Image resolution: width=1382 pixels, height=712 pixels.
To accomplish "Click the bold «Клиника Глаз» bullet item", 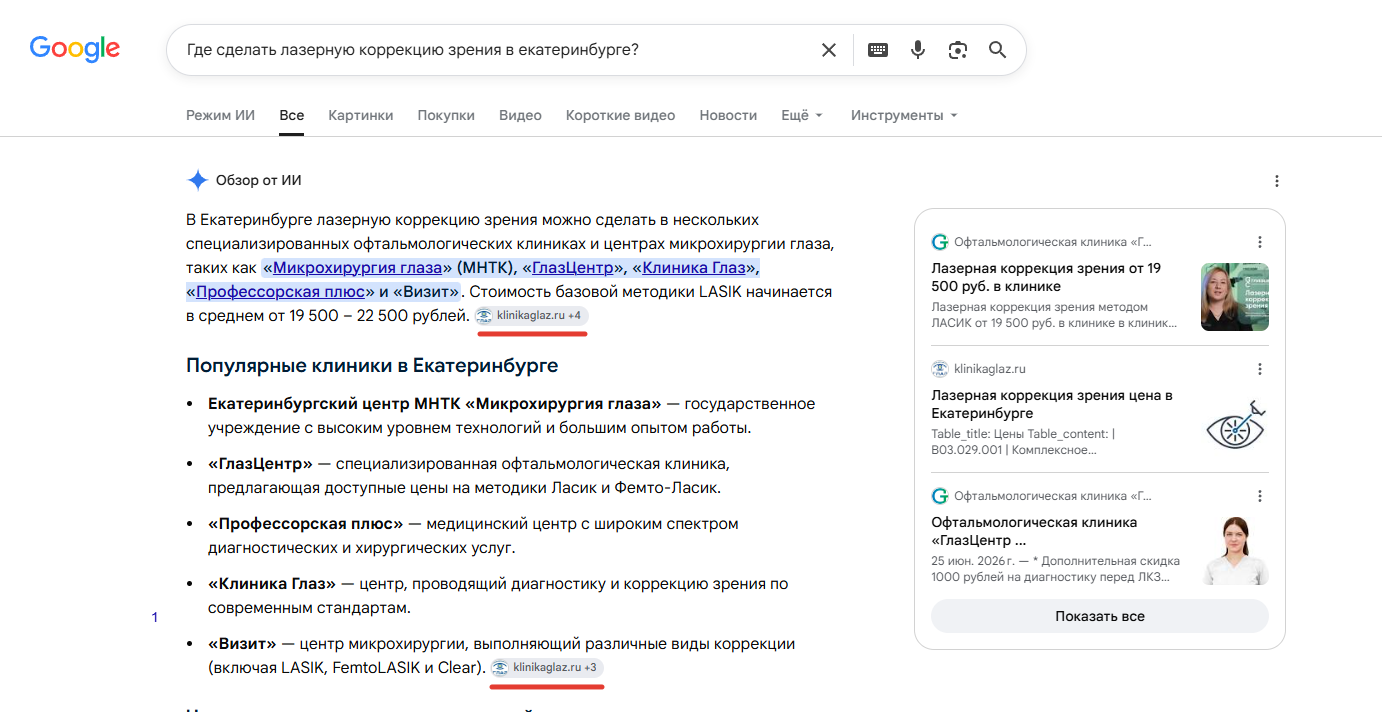I will click(x=272, y=584).
